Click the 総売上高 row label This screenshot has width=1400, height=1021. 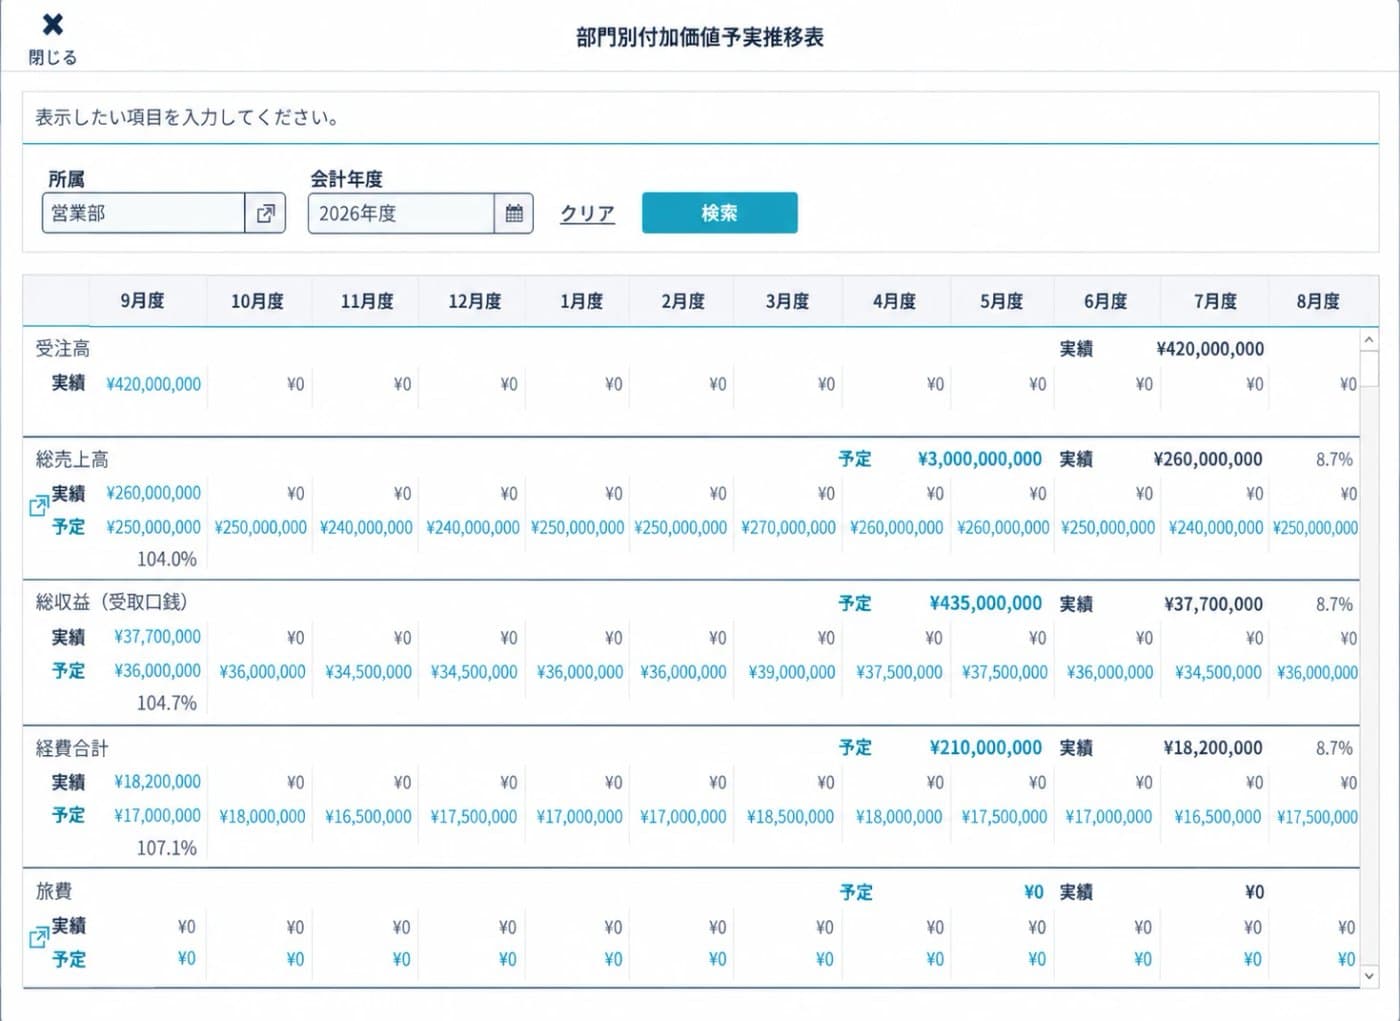click(x=72, y=459)
